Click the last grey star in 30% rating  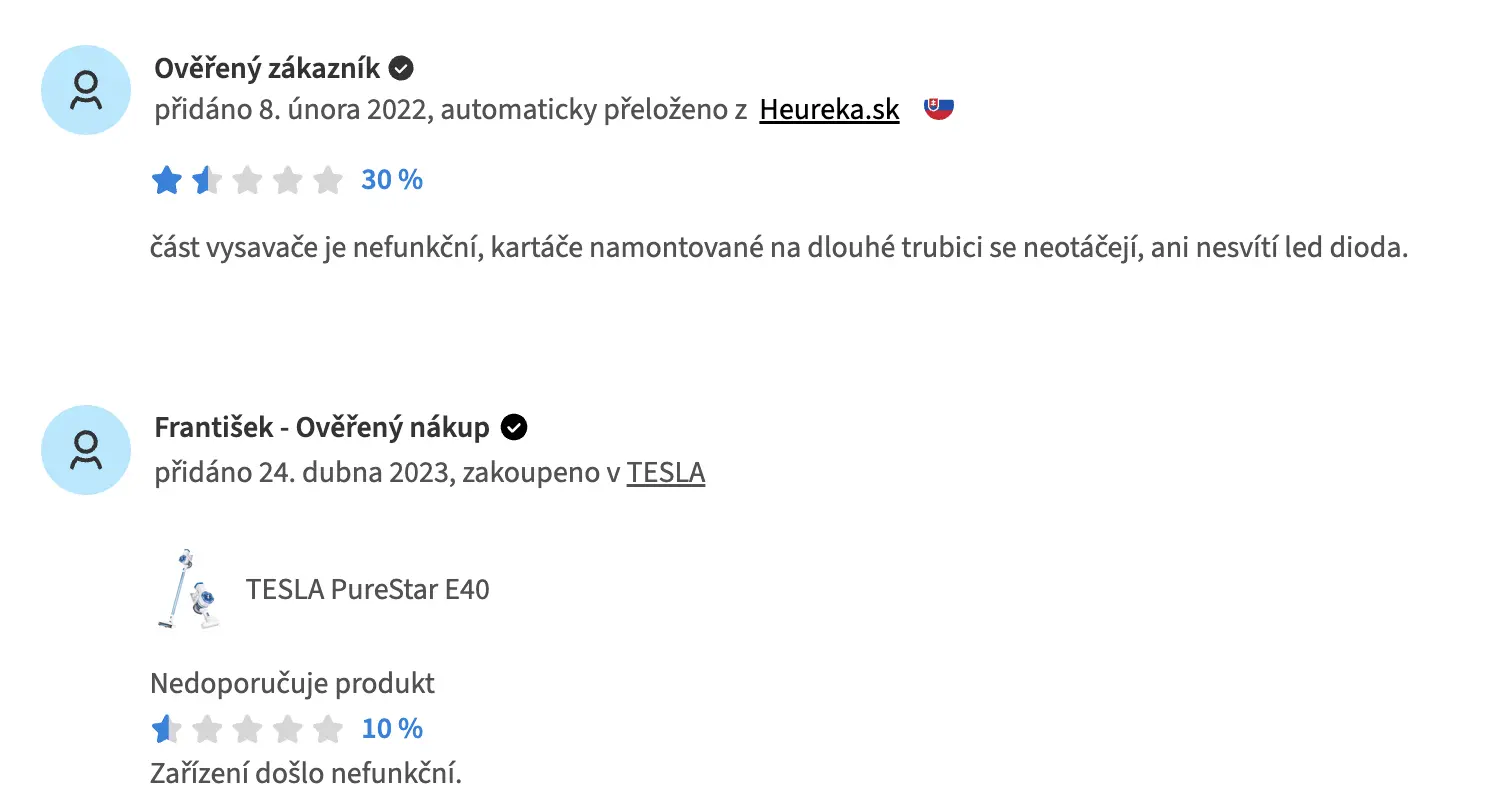(x=327, y=180)
